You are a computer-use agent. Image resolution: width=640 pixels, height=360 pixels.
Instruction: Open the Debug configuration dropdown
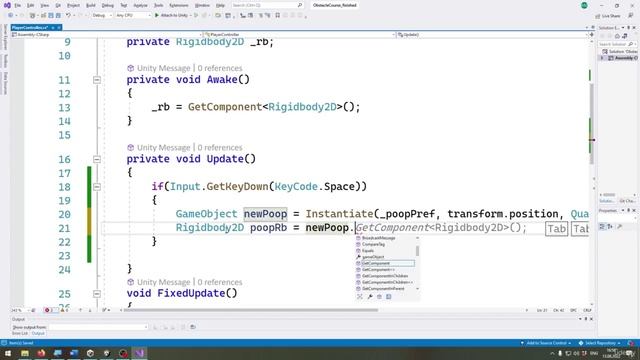tap(102, 15)
